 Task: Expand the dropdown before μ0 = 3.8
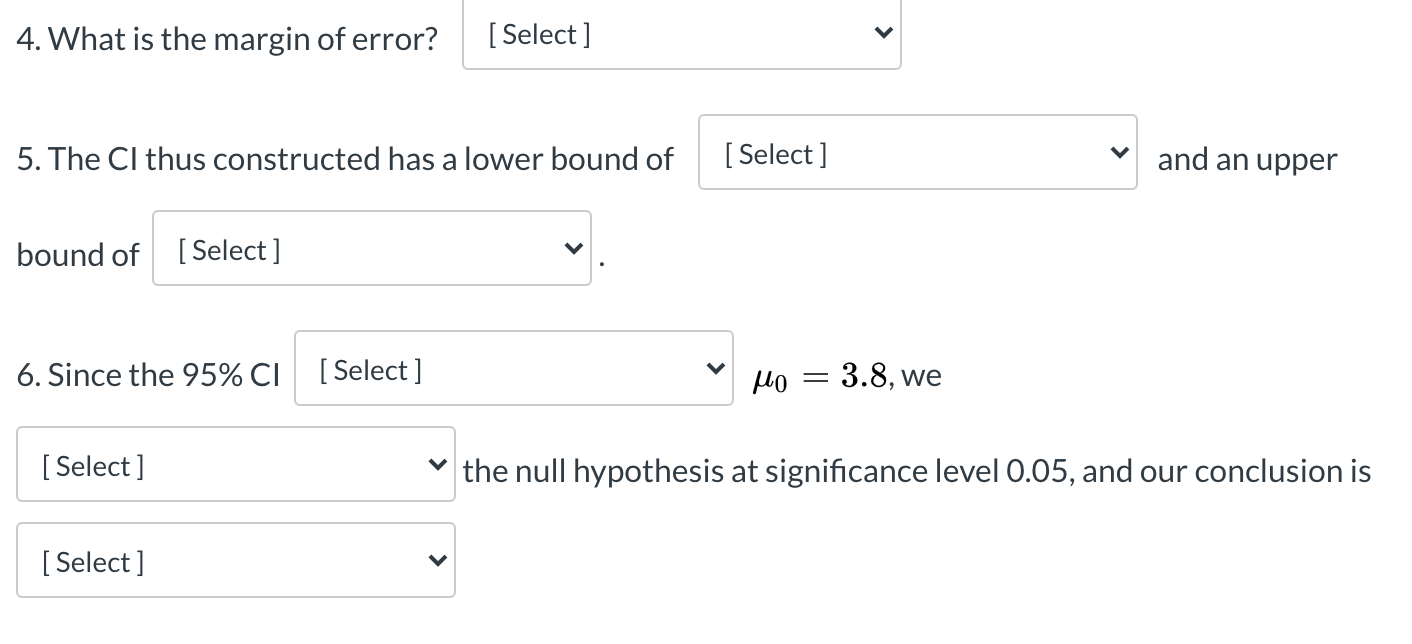(x=512, y=369)
